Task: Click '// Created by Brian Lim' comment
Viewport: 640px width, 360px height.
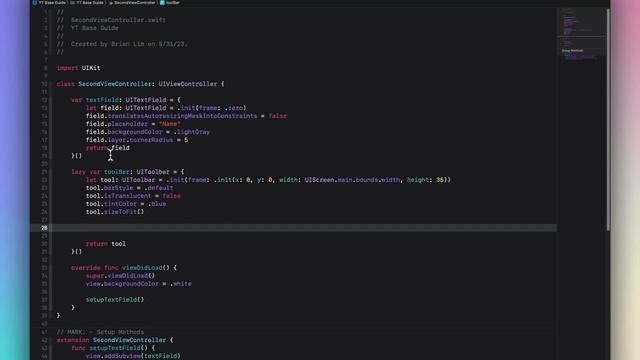Action: coord(122,44)
